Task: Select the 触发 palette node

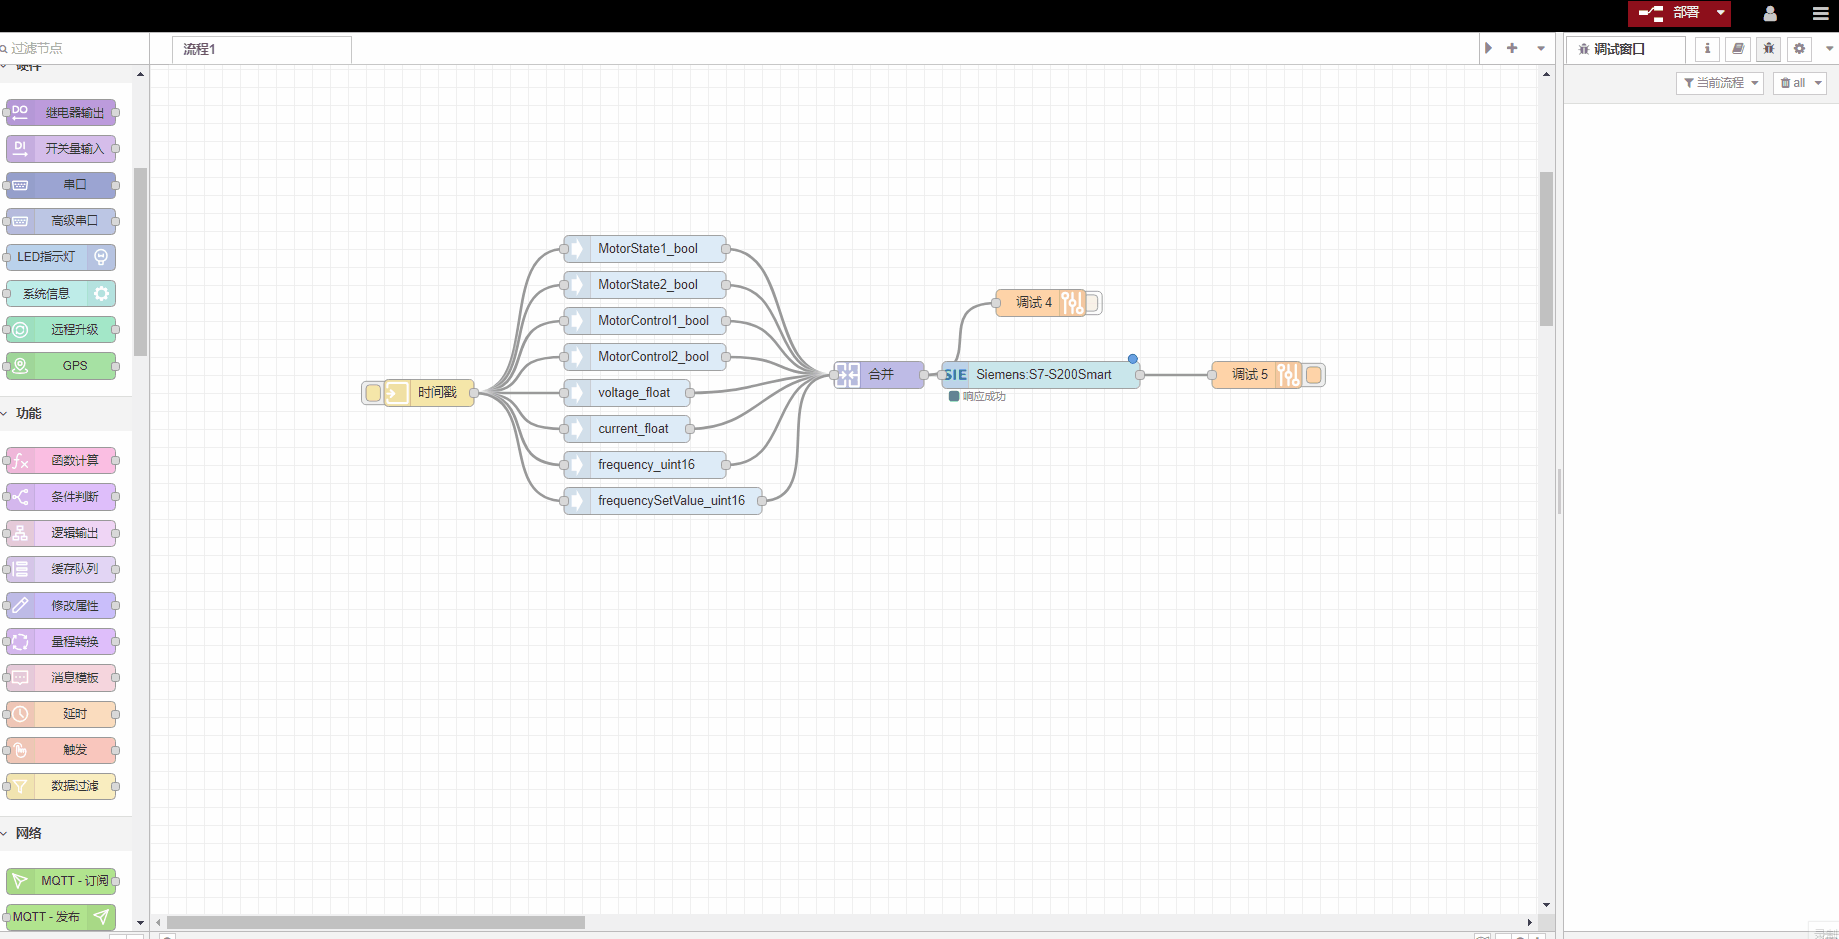Action: pyautogui.click(x=61, y=749)
